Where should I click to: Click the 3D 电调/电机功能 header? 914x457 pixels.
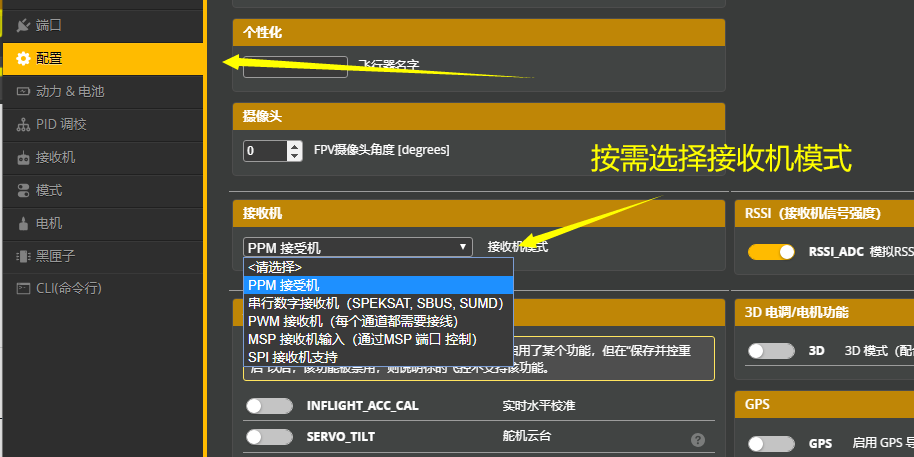point(824,312)
